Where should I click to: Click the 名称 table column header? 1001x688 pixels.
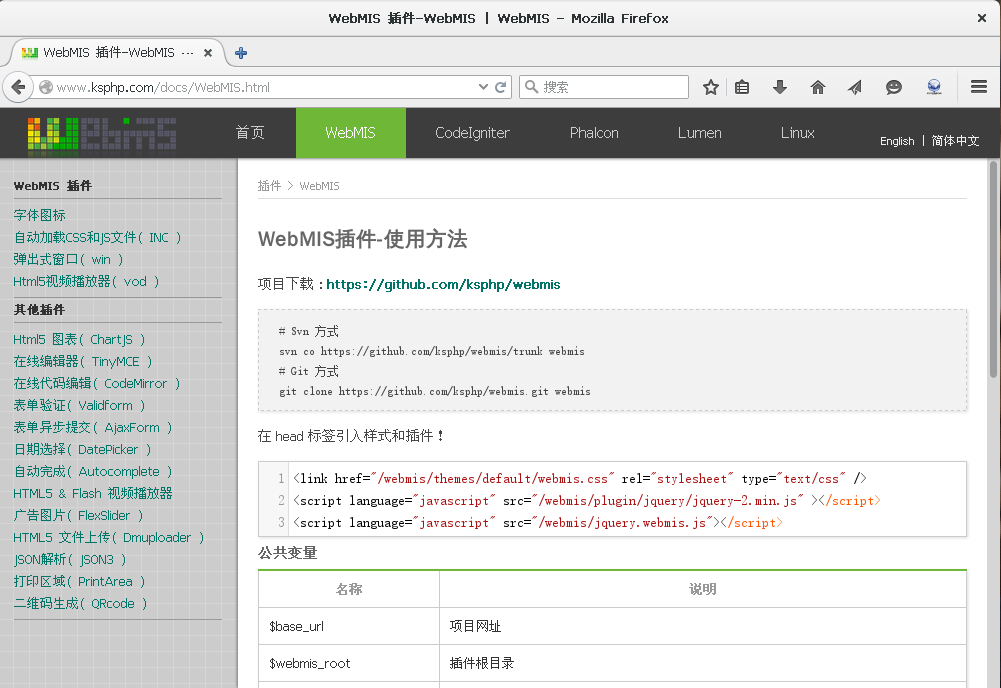point(349,589)
